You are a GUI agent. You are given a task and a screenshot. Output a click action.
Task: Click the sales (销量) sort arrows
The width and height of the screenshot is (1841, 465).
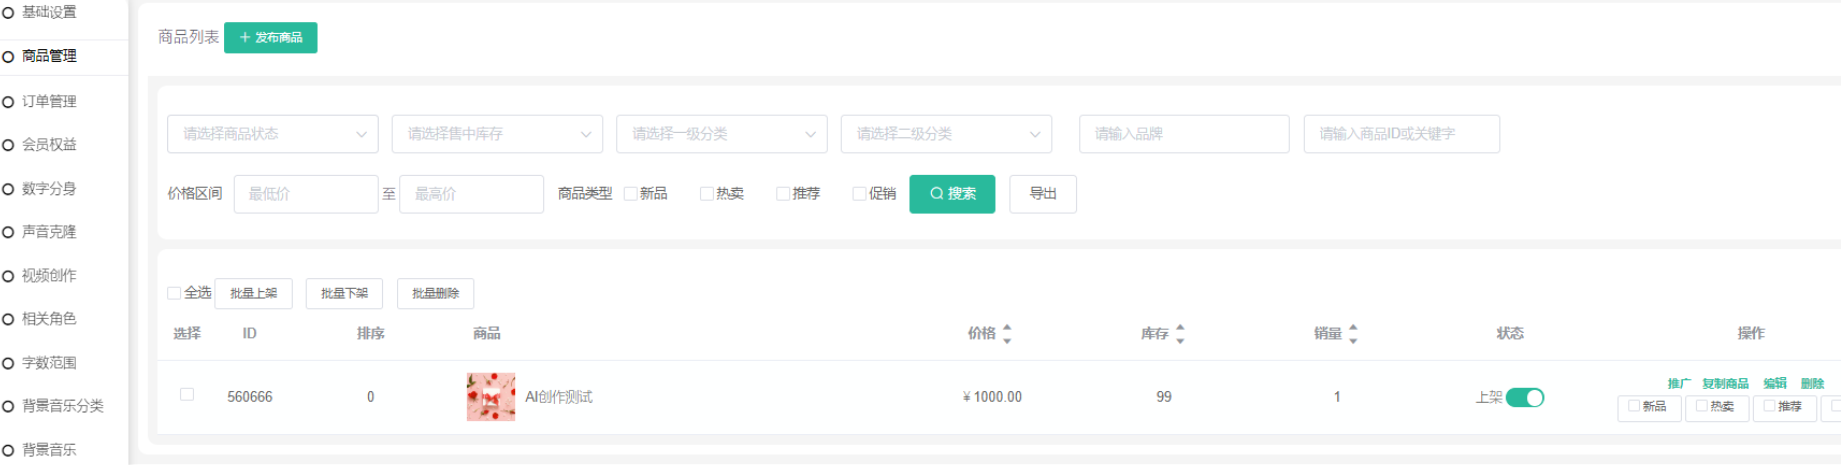pyautogui.click(x=1353, y=333)
